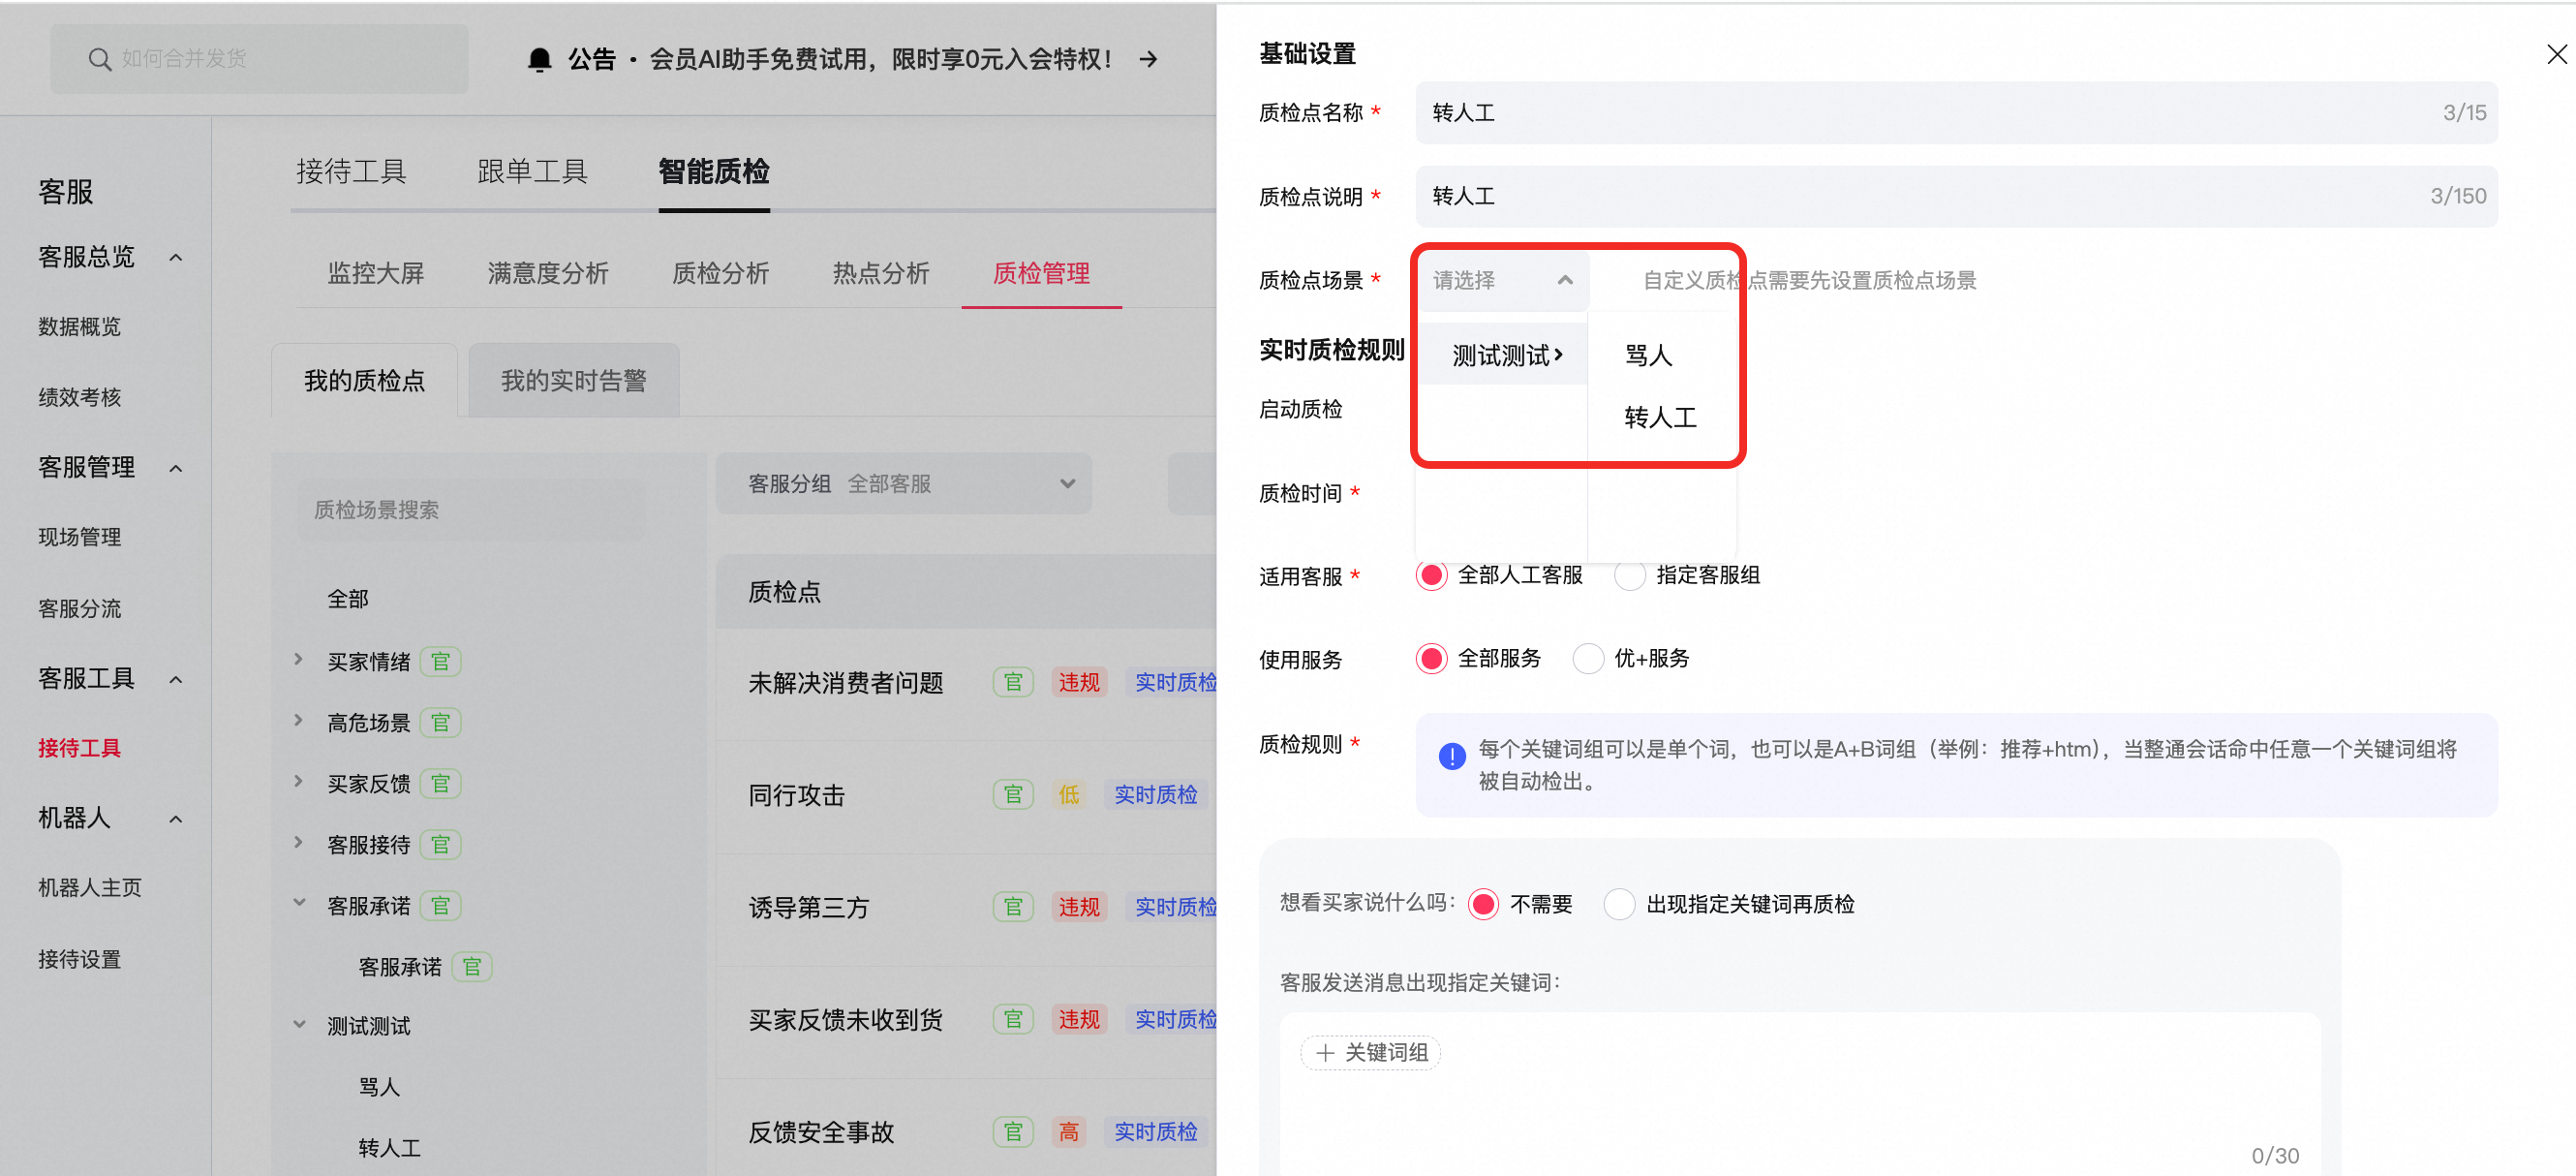This screenshot has height=1176, width=2576.
Task: Open the 满意度分析 sub-tab
Action: tap(548, 273)
